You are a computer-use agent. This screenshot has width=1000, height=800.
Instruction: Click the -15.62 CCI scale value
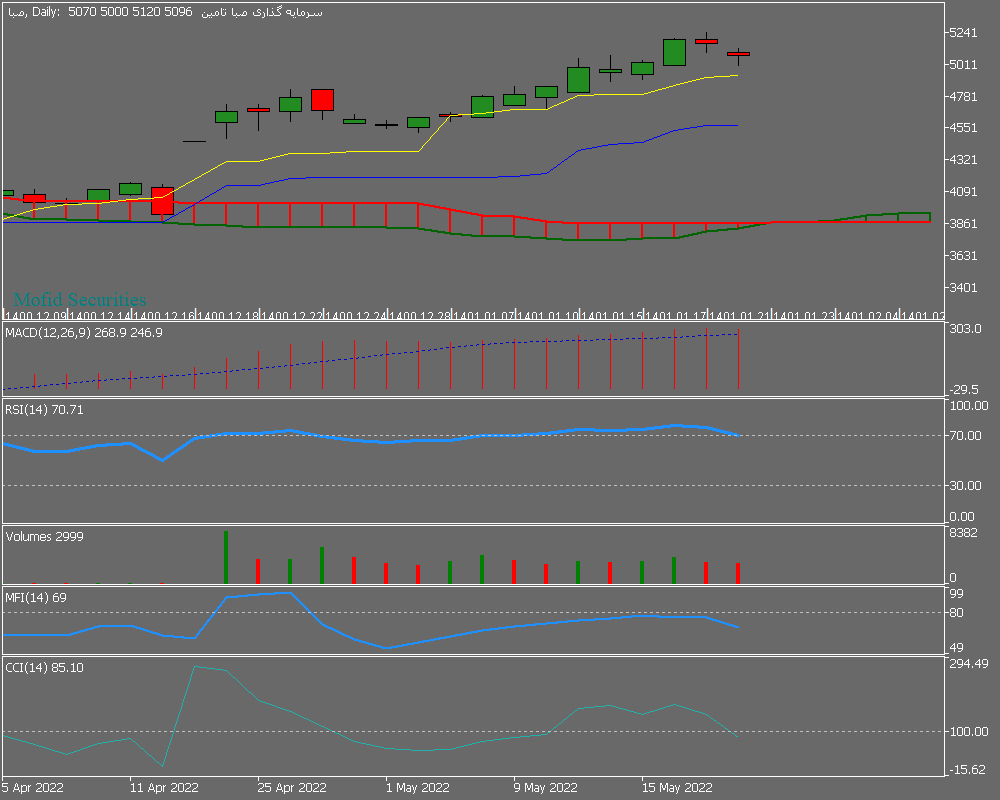pos(967,770)
